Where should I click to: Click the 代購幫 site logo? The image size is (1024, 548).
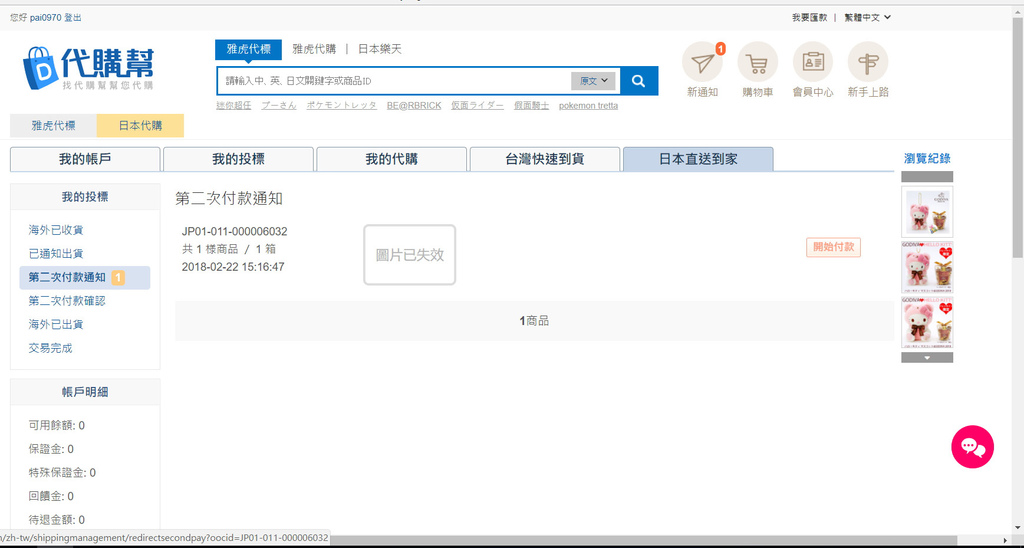coord(88,67)
